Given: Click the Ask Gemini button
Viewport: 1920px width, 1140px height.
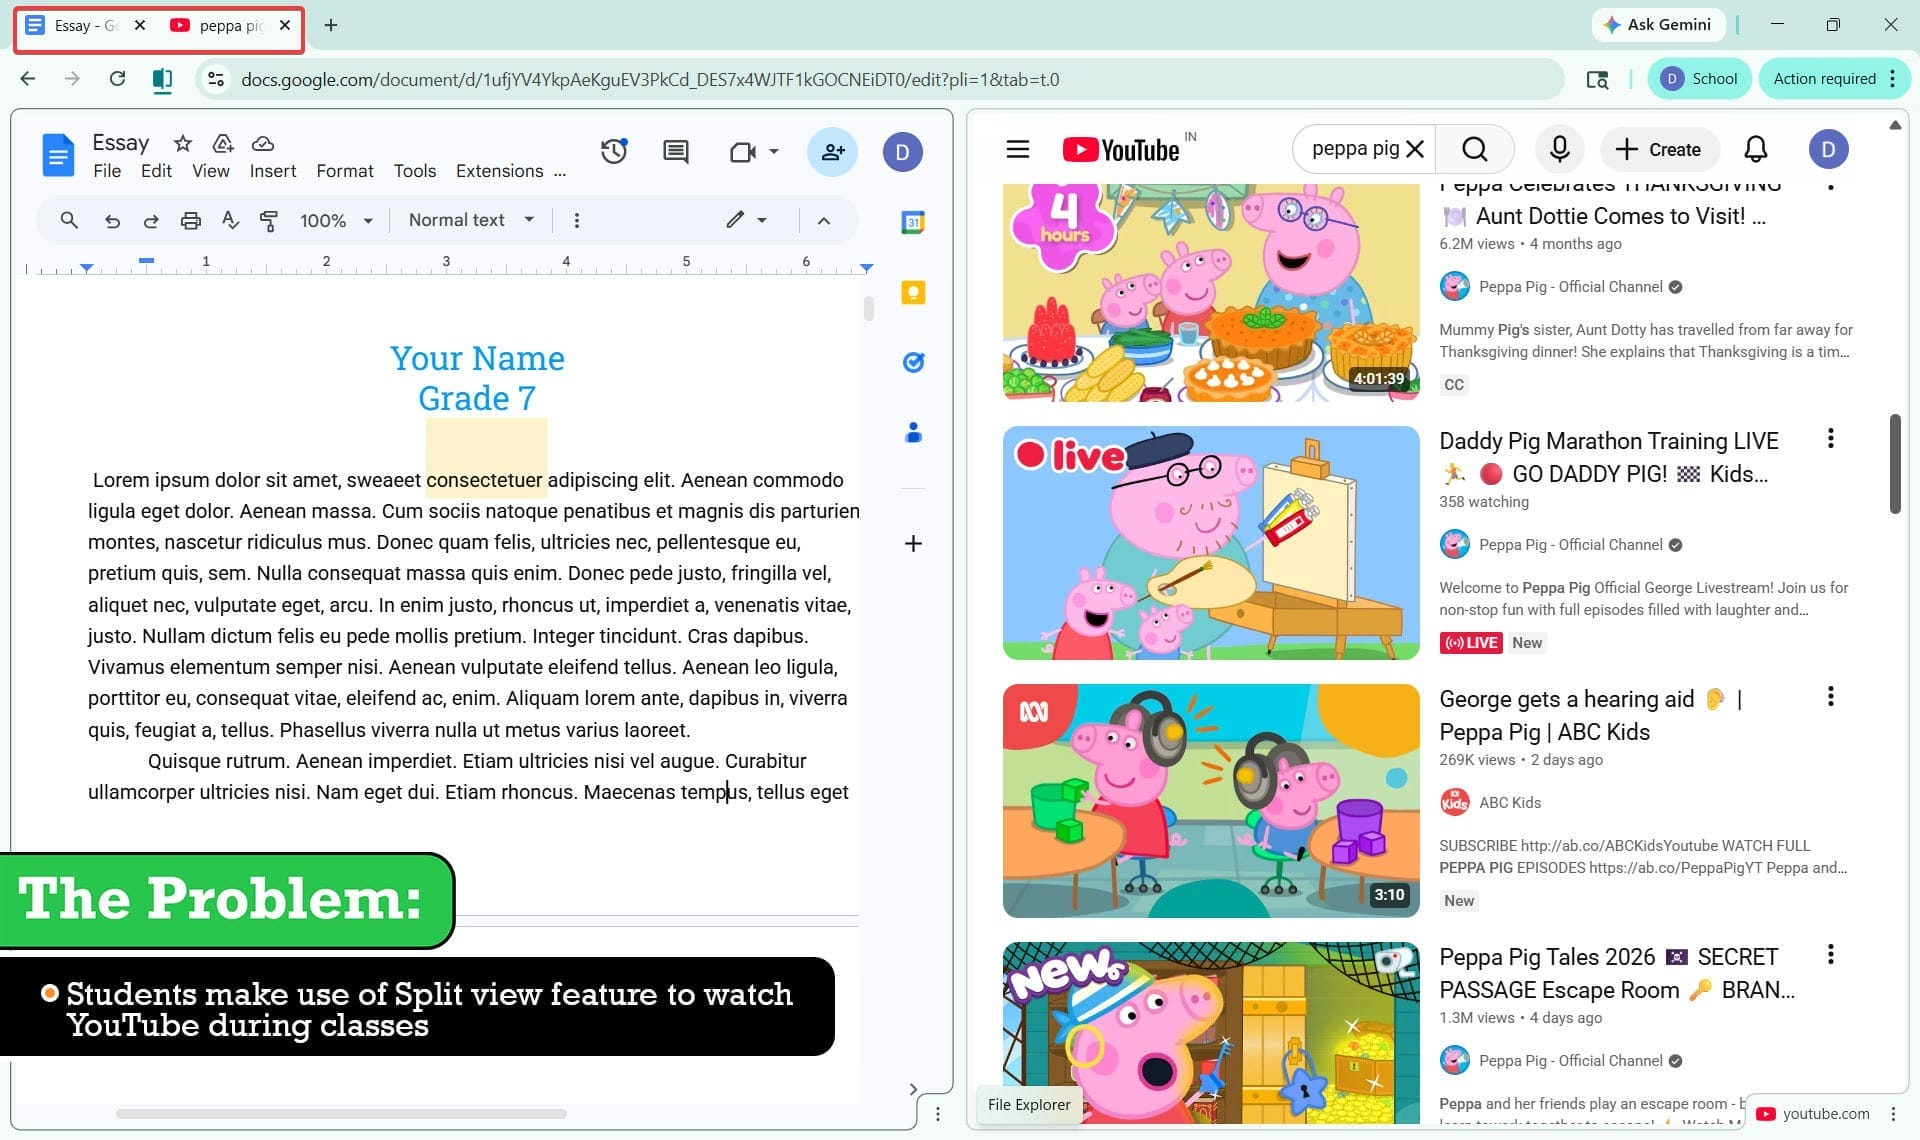Looking at the screenshot, I should 1658,25.
